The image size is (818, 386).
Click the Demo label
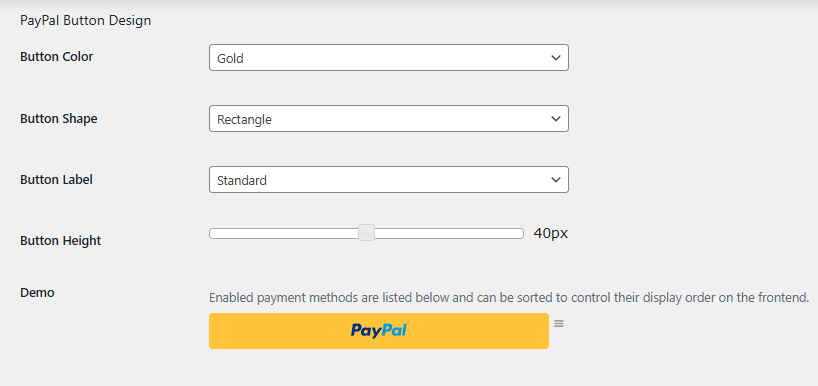(37, 293)
